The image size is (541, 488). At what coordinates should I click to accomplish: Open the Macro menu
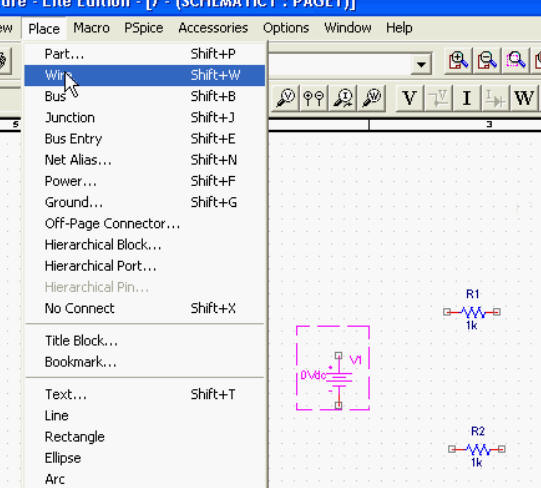[x=91, y=28]
